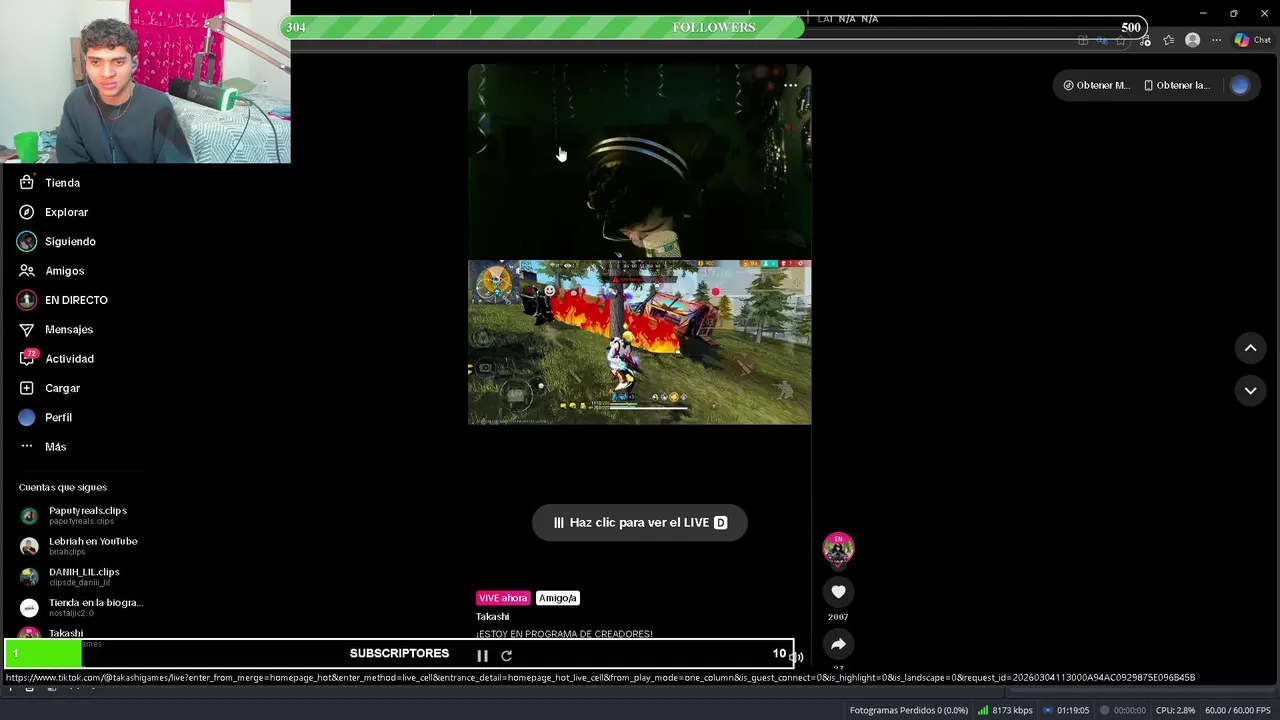Open the three-dot options on the video
The image size is (1280, 720).
point(790,85)
